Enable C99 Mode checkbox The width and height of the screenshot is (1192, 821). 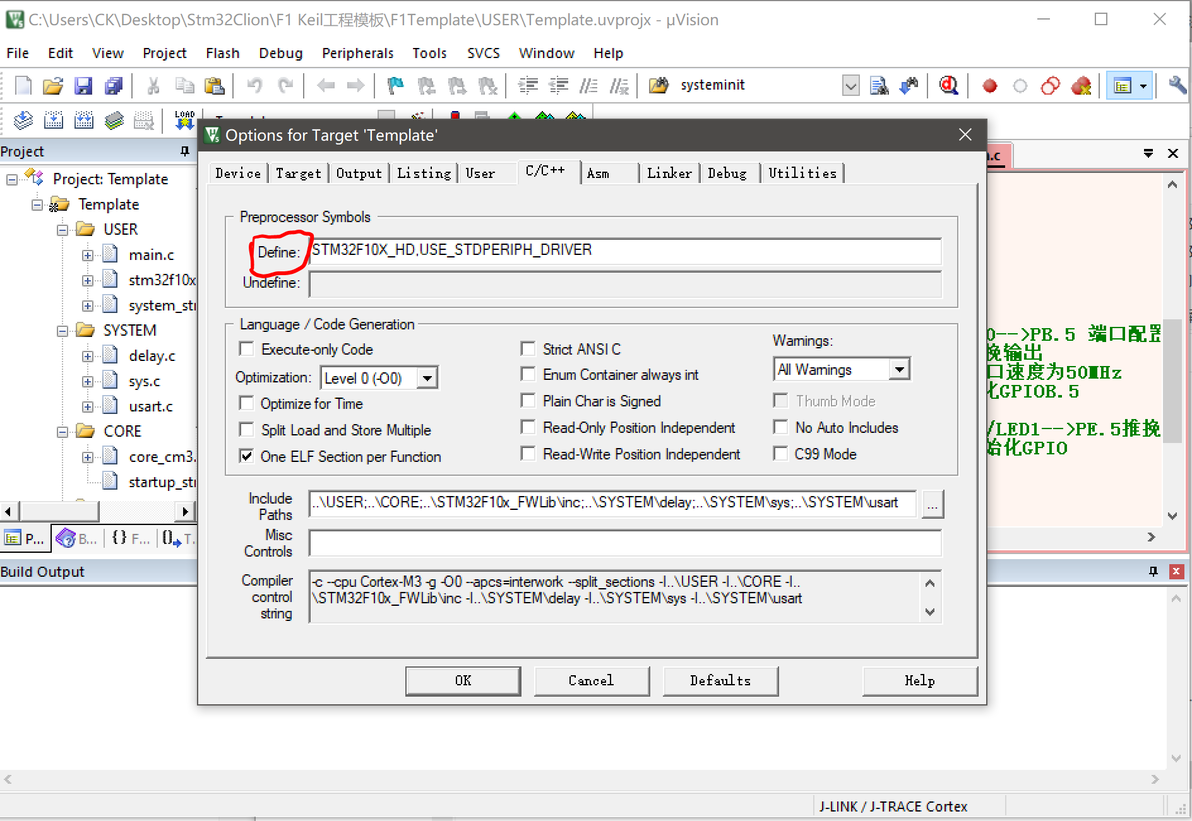(780, 454)
